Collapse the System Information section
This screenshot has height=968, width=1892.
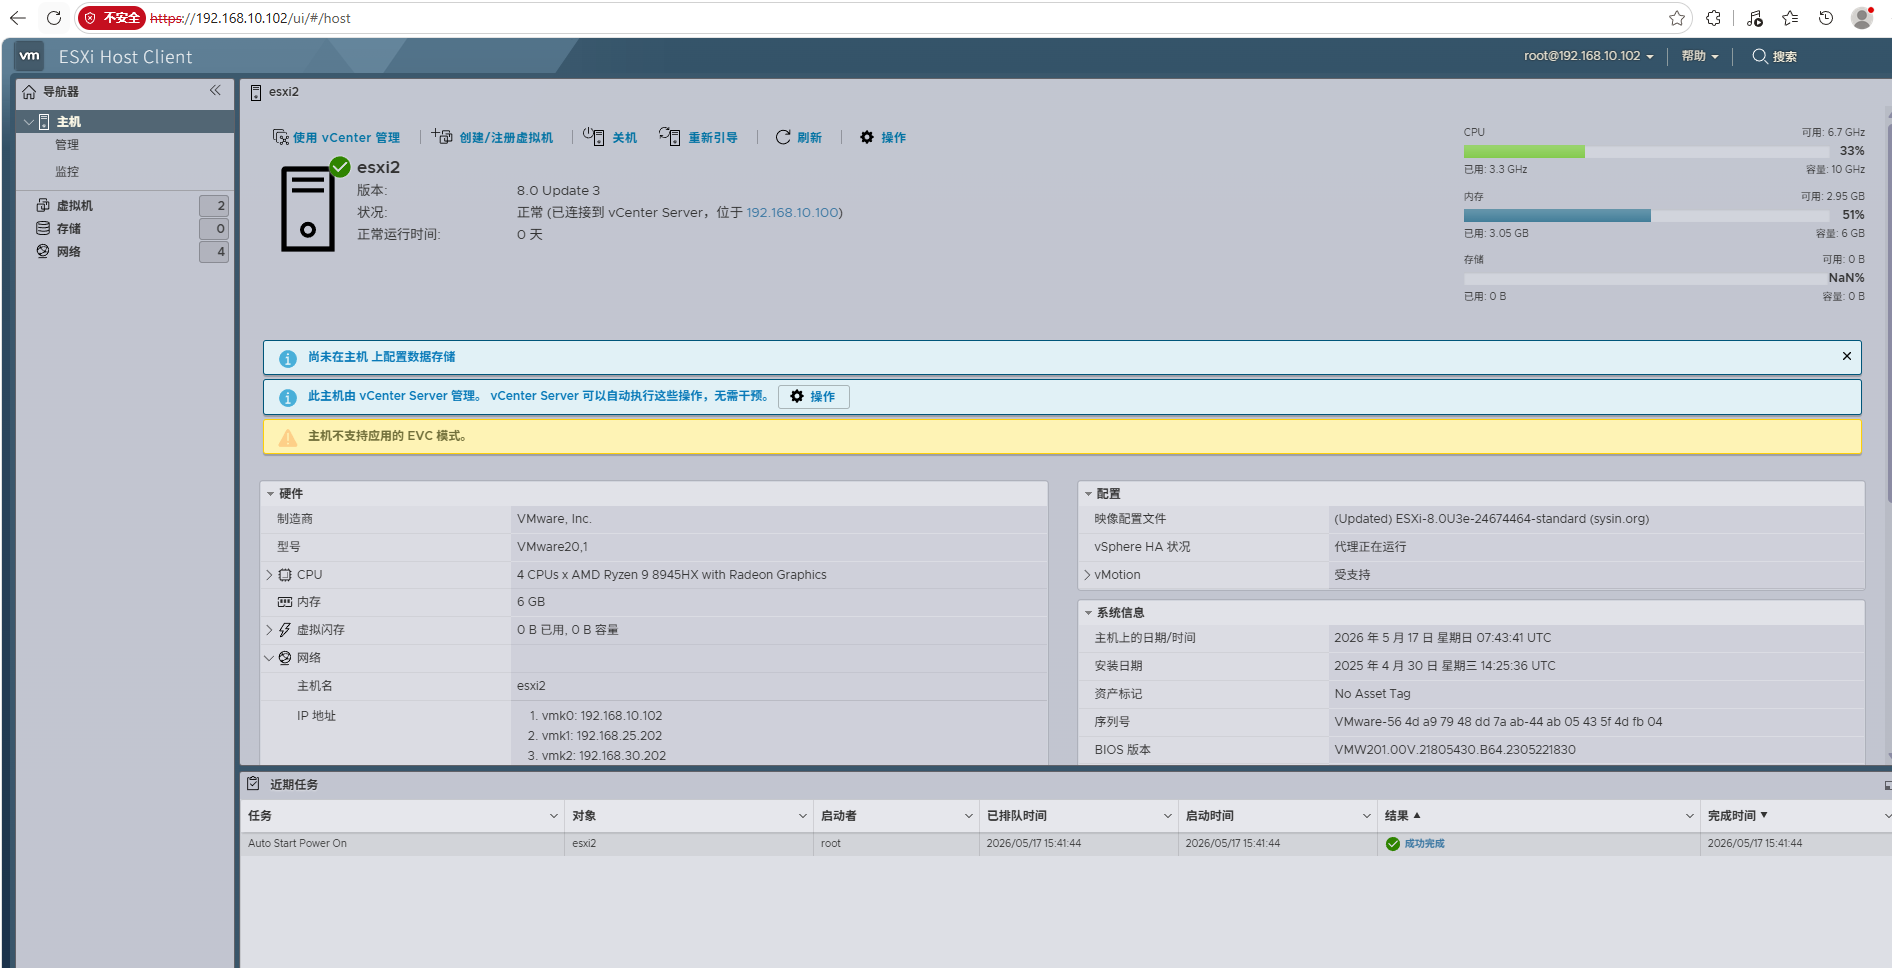1088,613
